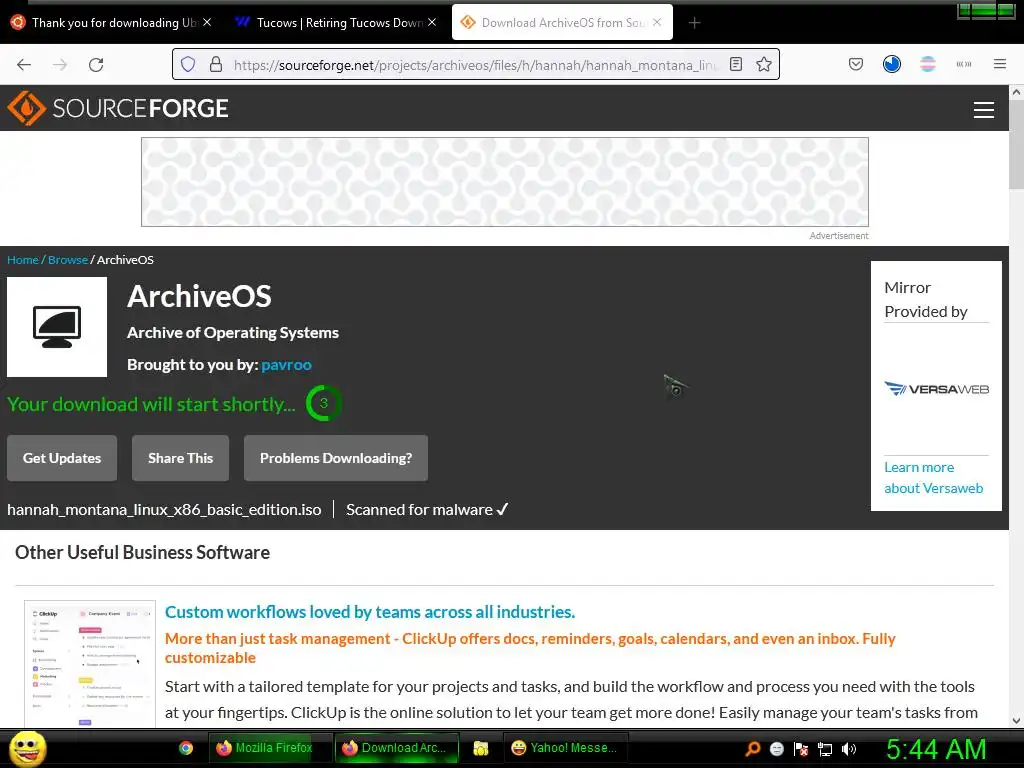Click the striped pink-blue toolbar icon
The image size is (1024, 768).
tap(927, 64)
